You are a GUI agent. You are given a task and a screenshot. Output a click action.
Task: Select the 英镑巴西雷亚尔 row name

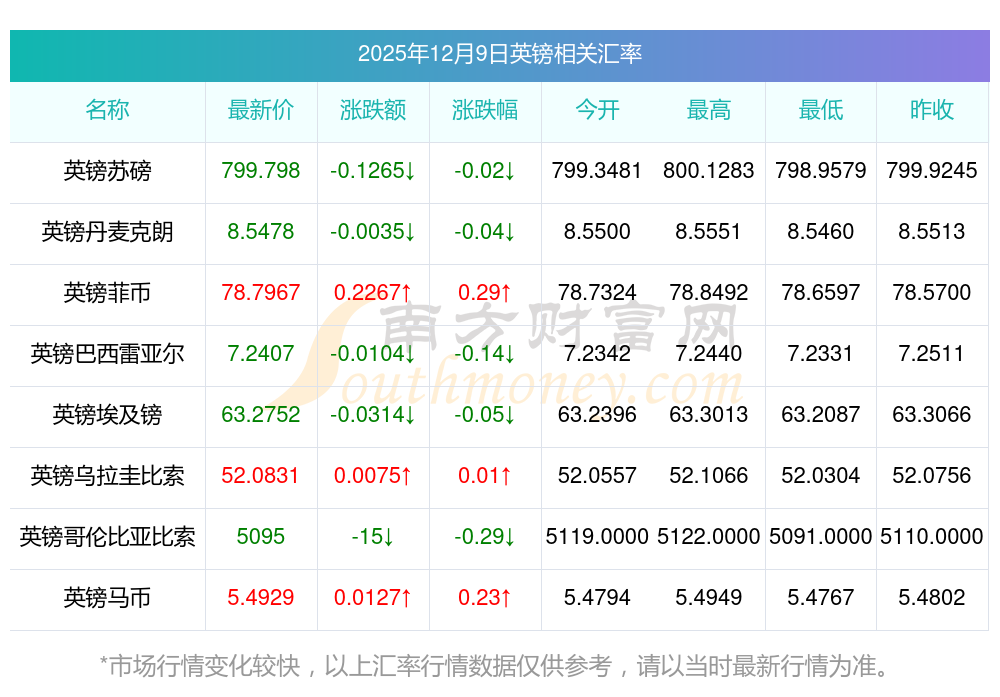(x=107, y=353)
